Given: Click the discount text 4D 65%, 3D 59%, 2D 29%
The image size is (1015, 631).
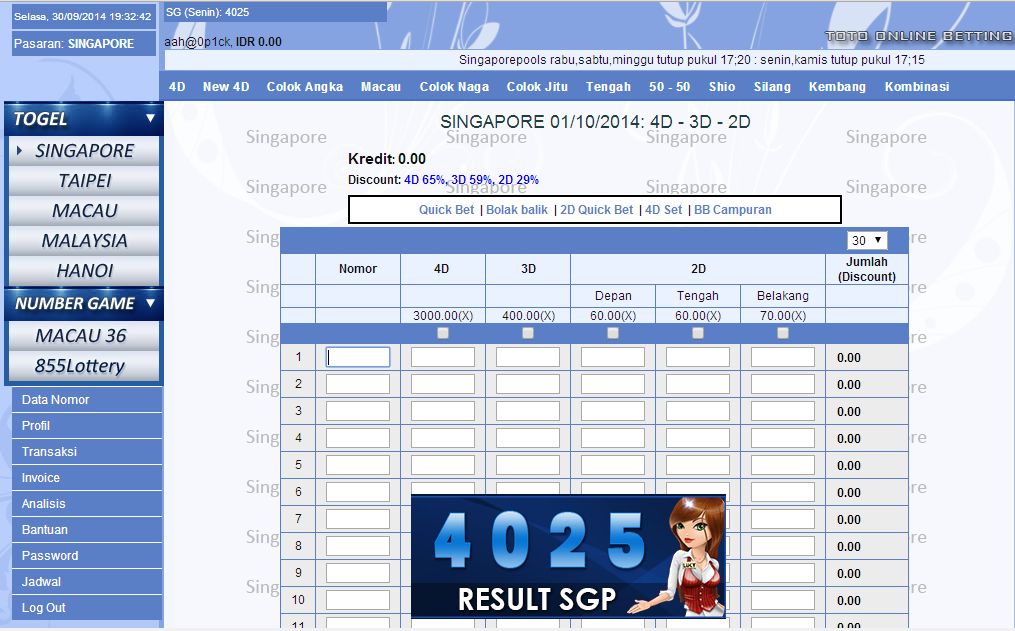Looking at the screenshot, I should click(471, 180).
